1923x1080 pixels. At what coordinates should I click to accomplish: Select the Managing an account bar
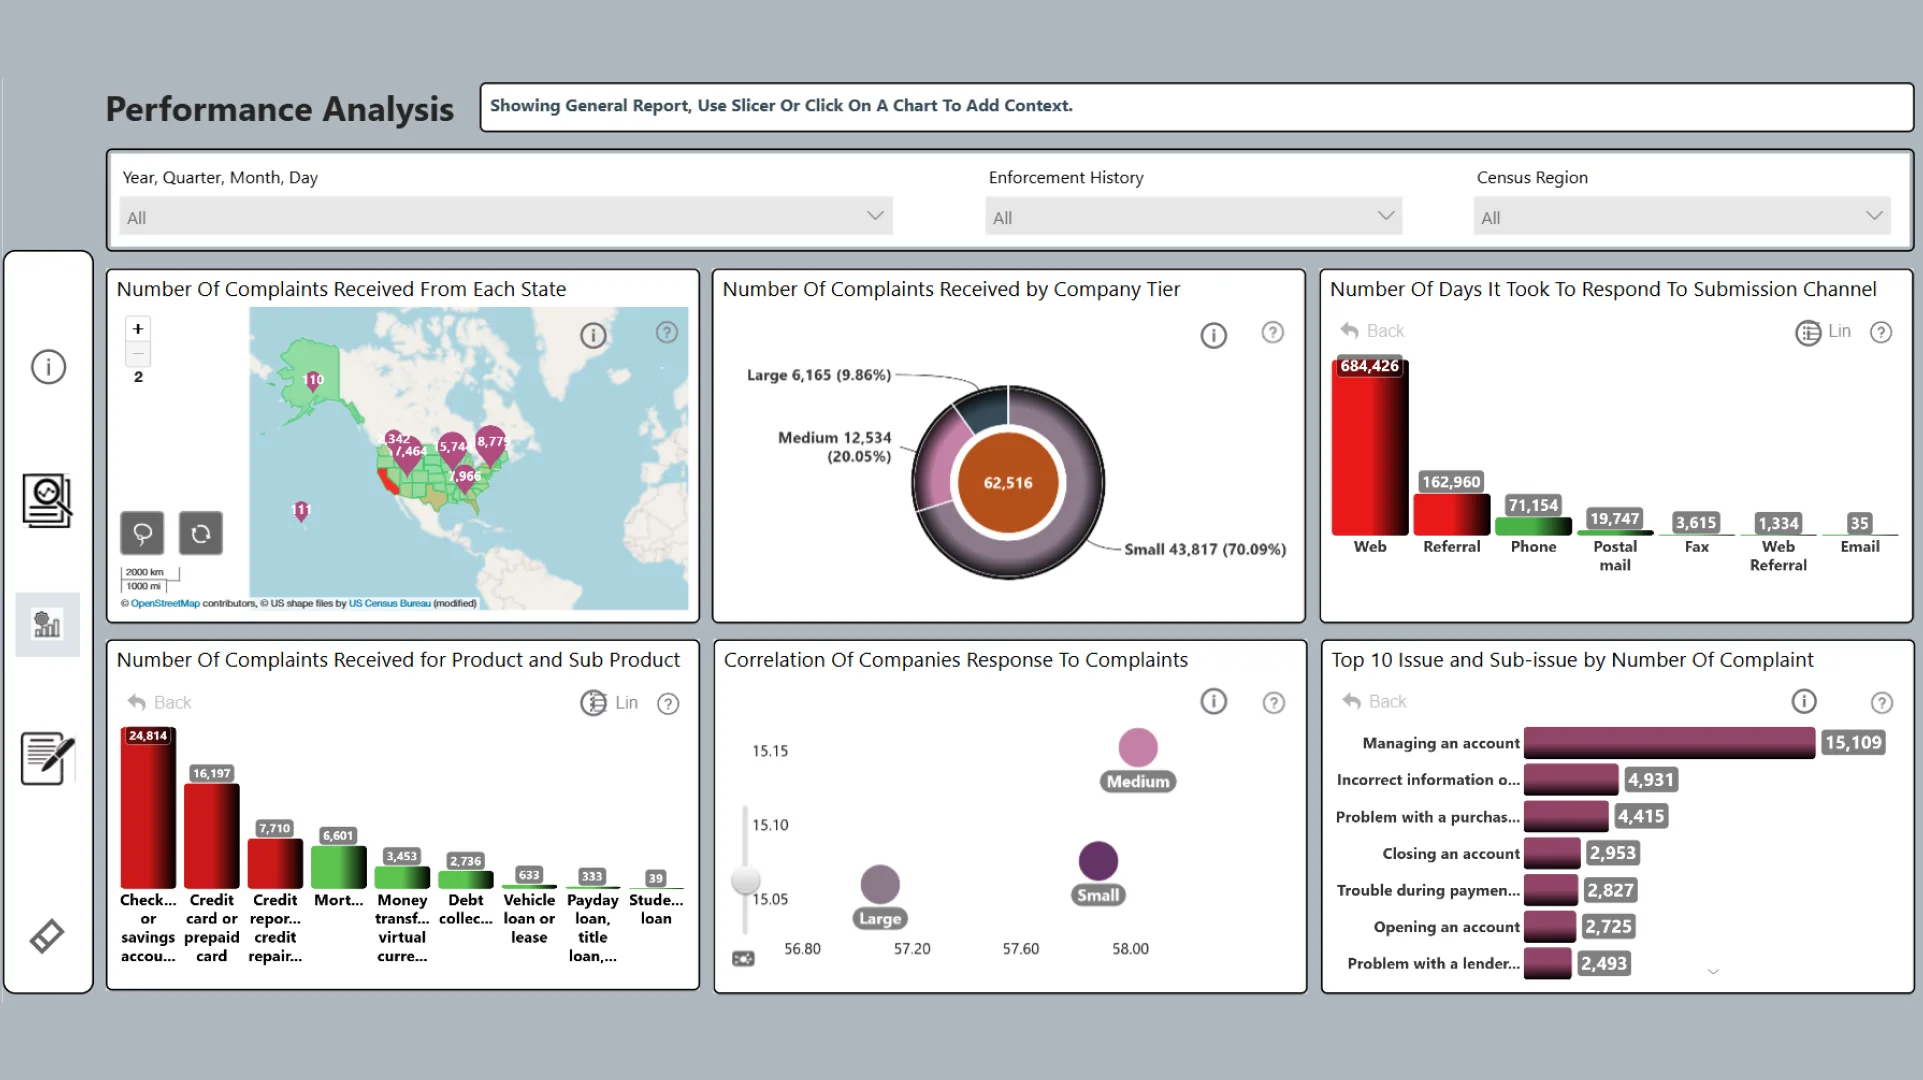pos(1668,743)
